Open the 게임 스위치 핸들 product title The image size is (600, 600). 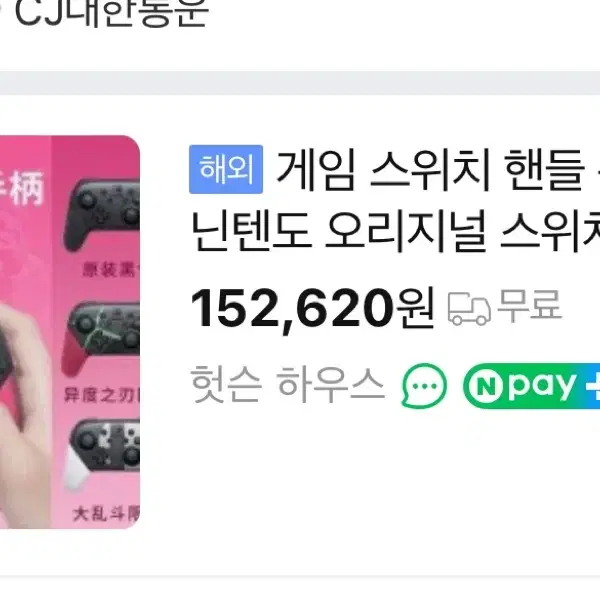click(438, 170)
